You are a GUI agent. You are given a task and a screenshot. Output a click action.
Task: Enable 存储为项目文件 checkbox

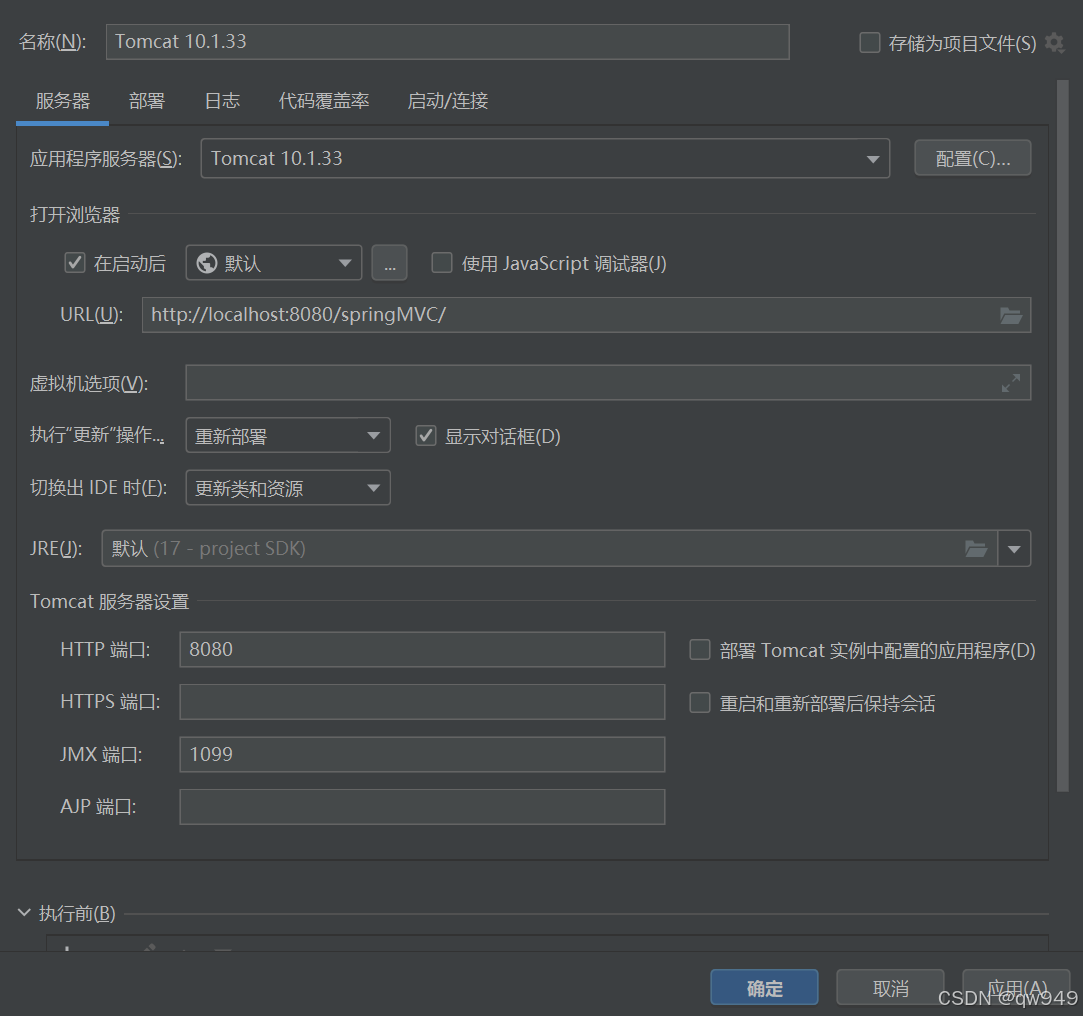[x=870, y=43]
